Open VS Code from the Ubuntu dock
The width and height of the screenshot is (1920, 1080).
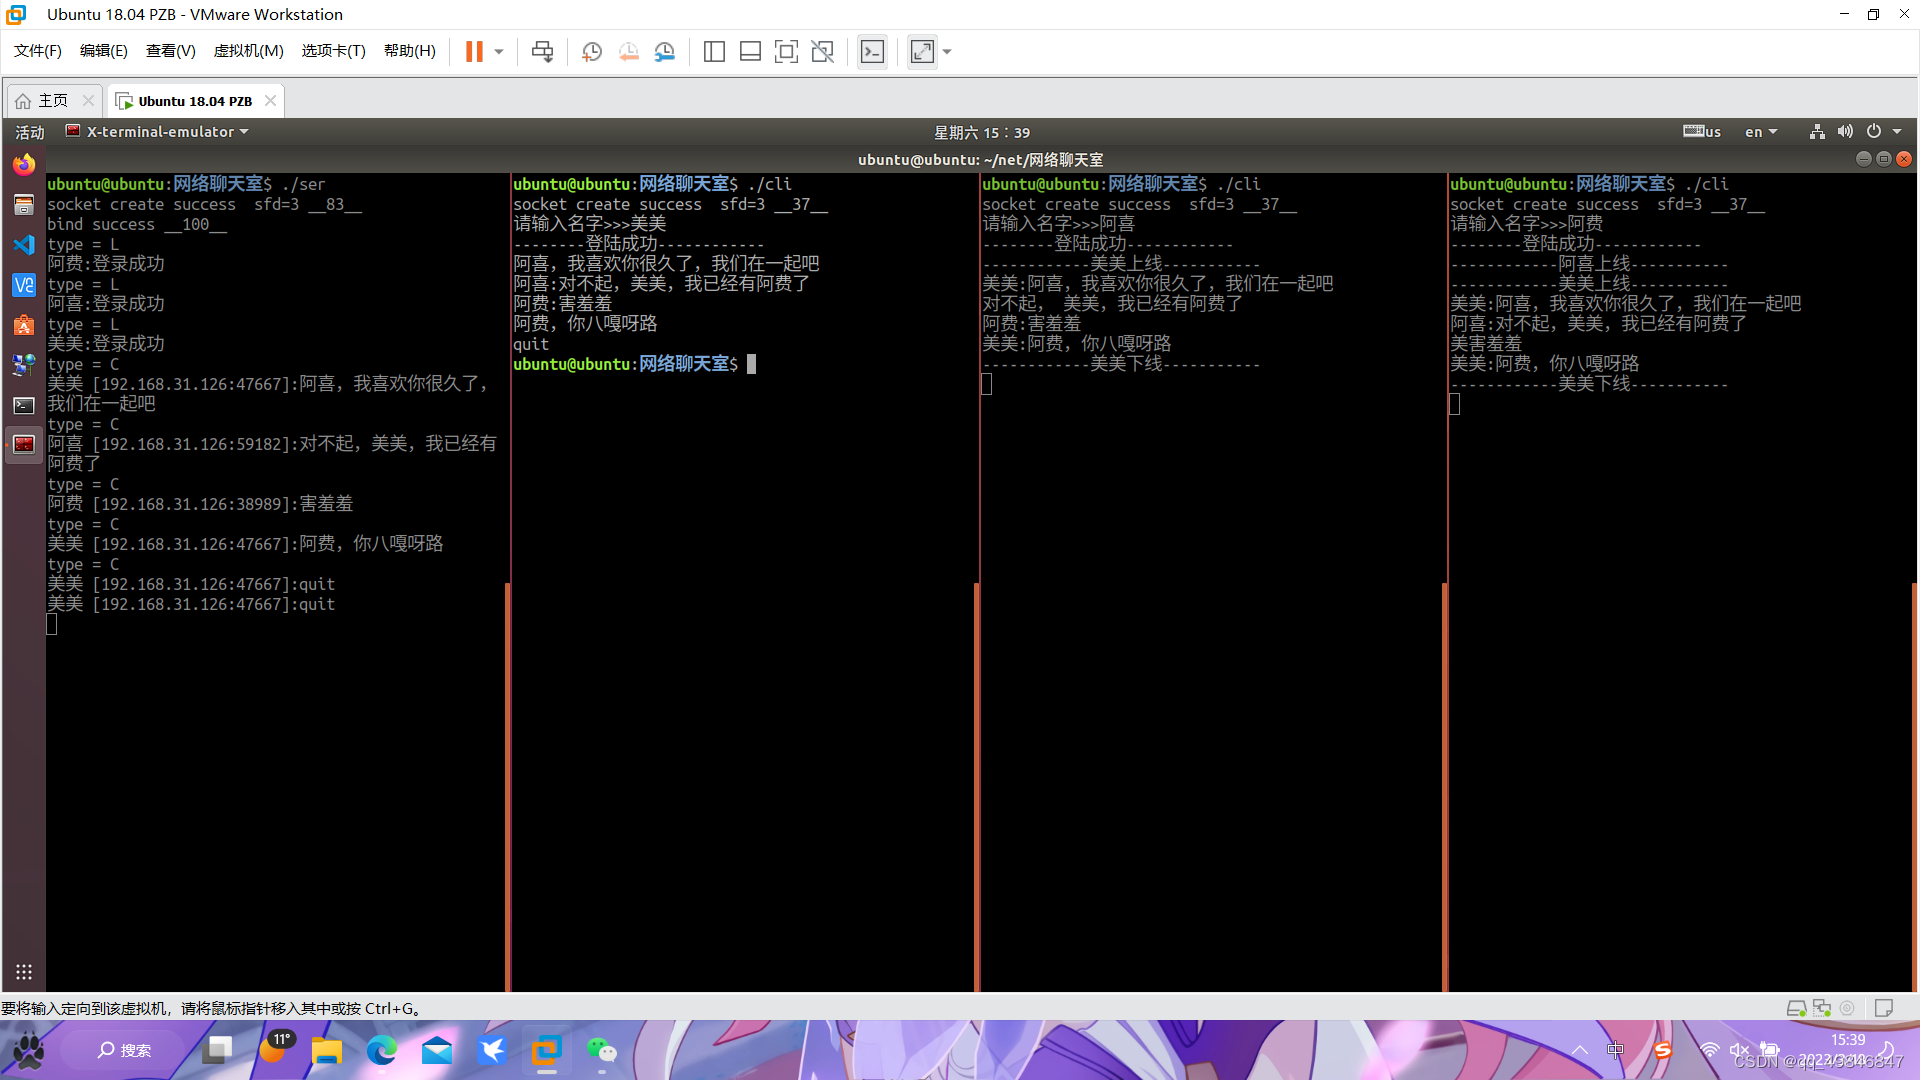pos(24,245)
